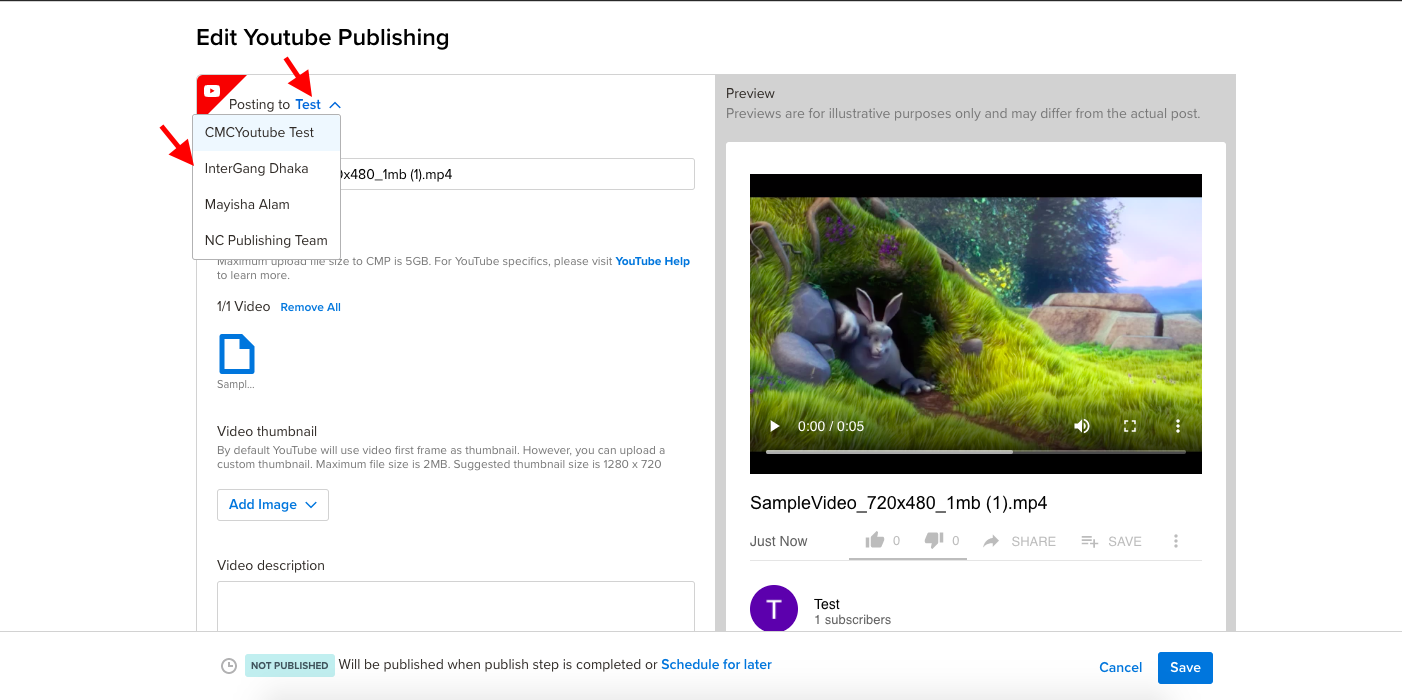1402x700 pixels.
Task: Open the YouTube Help link
Action: [x=653, y=261]
